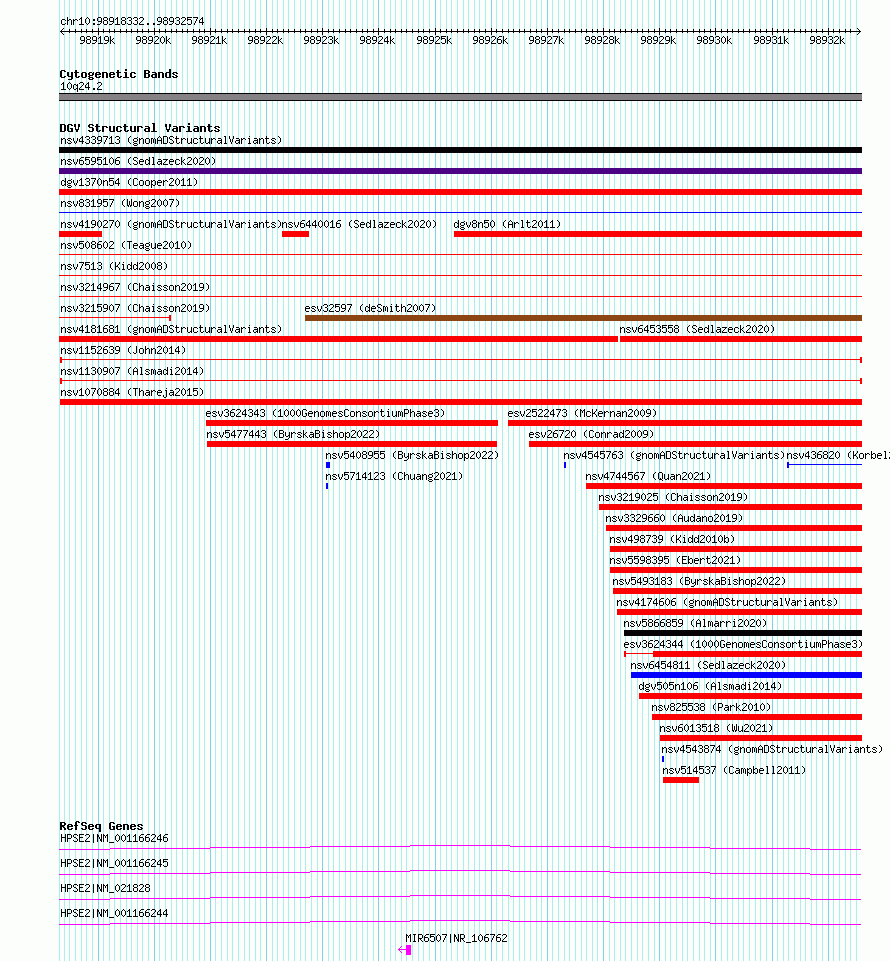Select nsv4174606 gnomADStructuralVariants label
Image resolution: width=890 pixels, height=961 pixels.
click(727, 602)
